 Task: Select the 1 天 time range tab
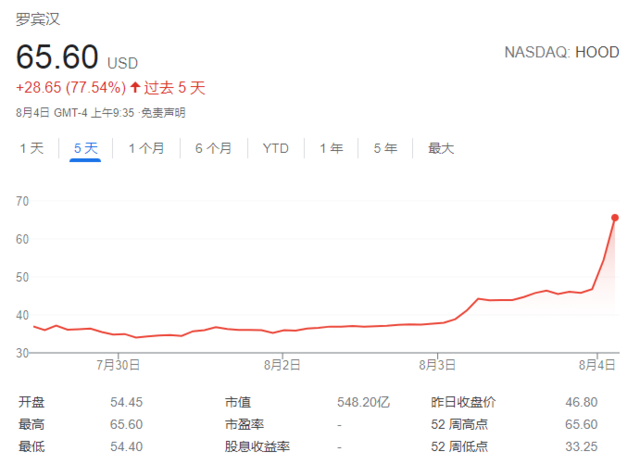[31, 148]
